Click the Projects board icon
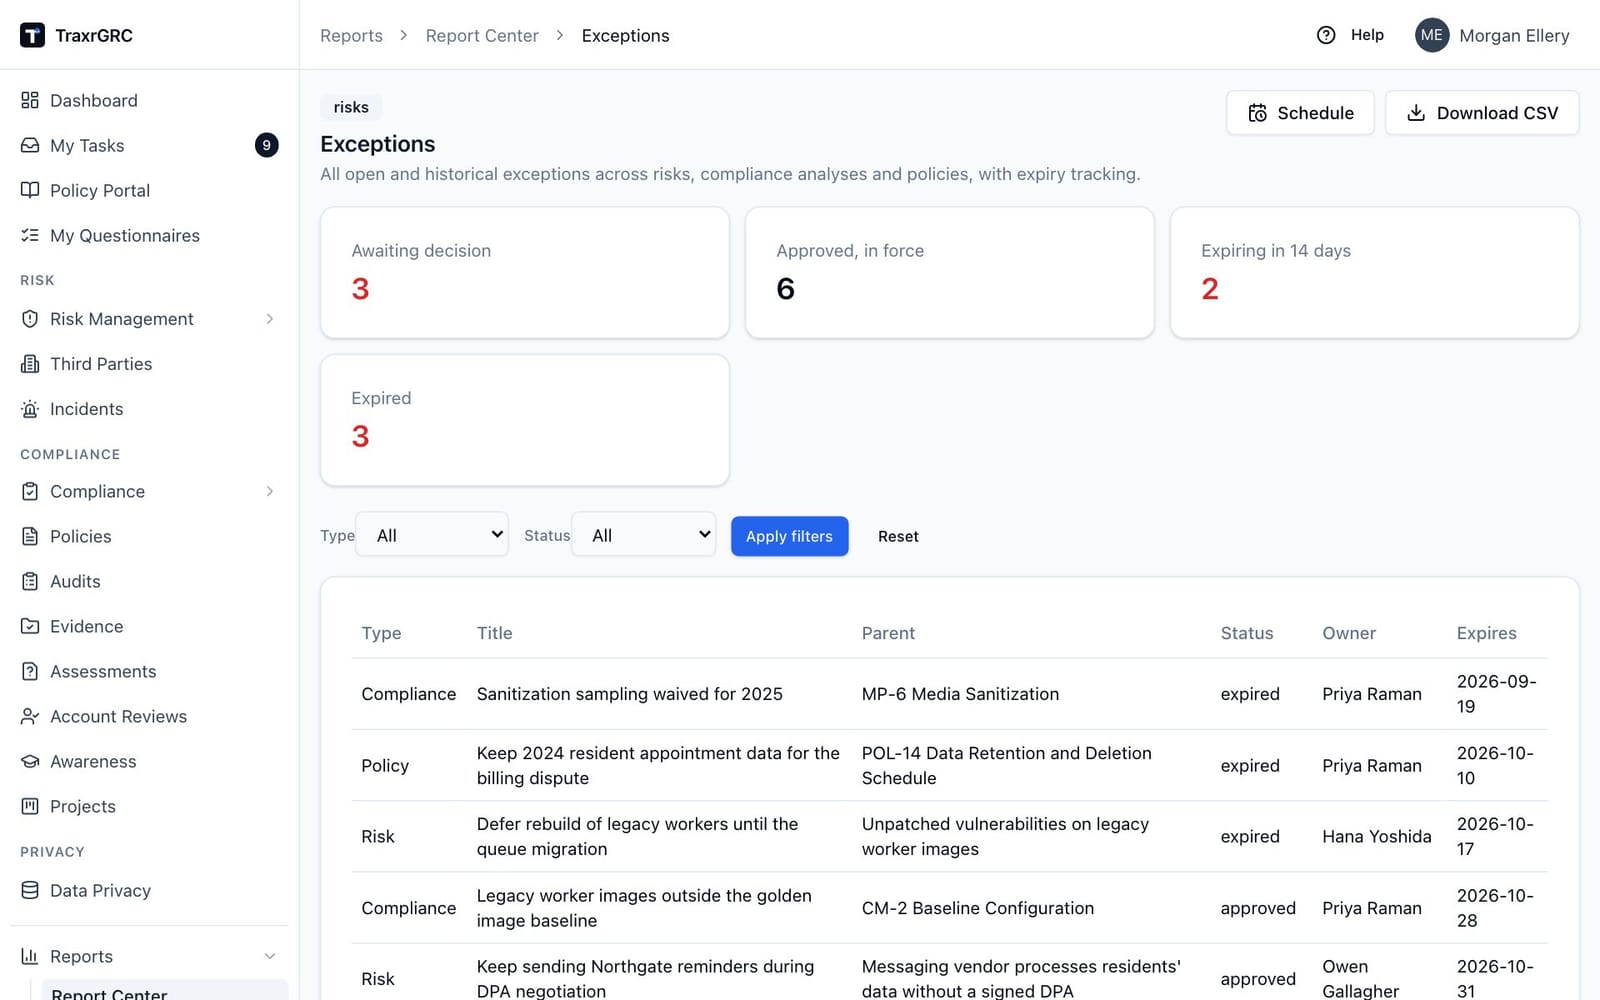Image resolution: width=1600 pixels, height=1000 pixels. tap(30, 806)
